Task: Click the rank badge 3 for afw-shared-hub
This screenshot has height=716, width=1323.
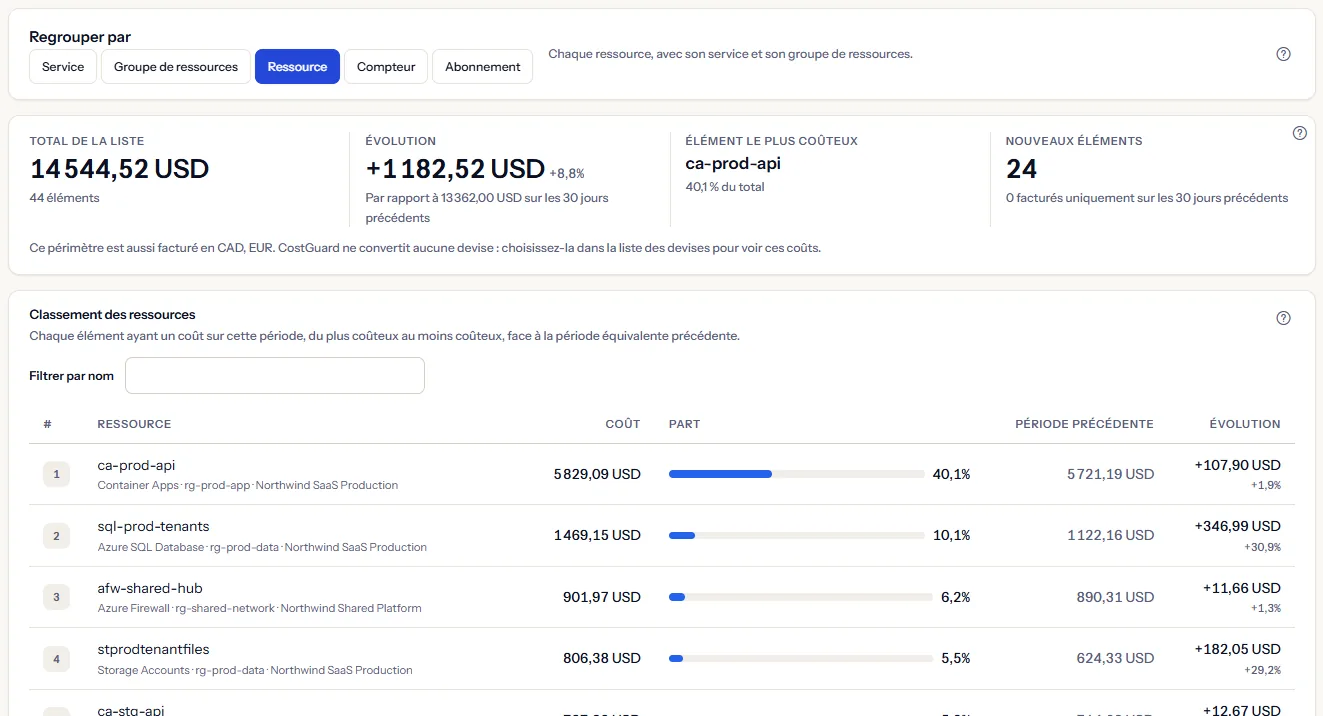Action: [x=56, y=598]
